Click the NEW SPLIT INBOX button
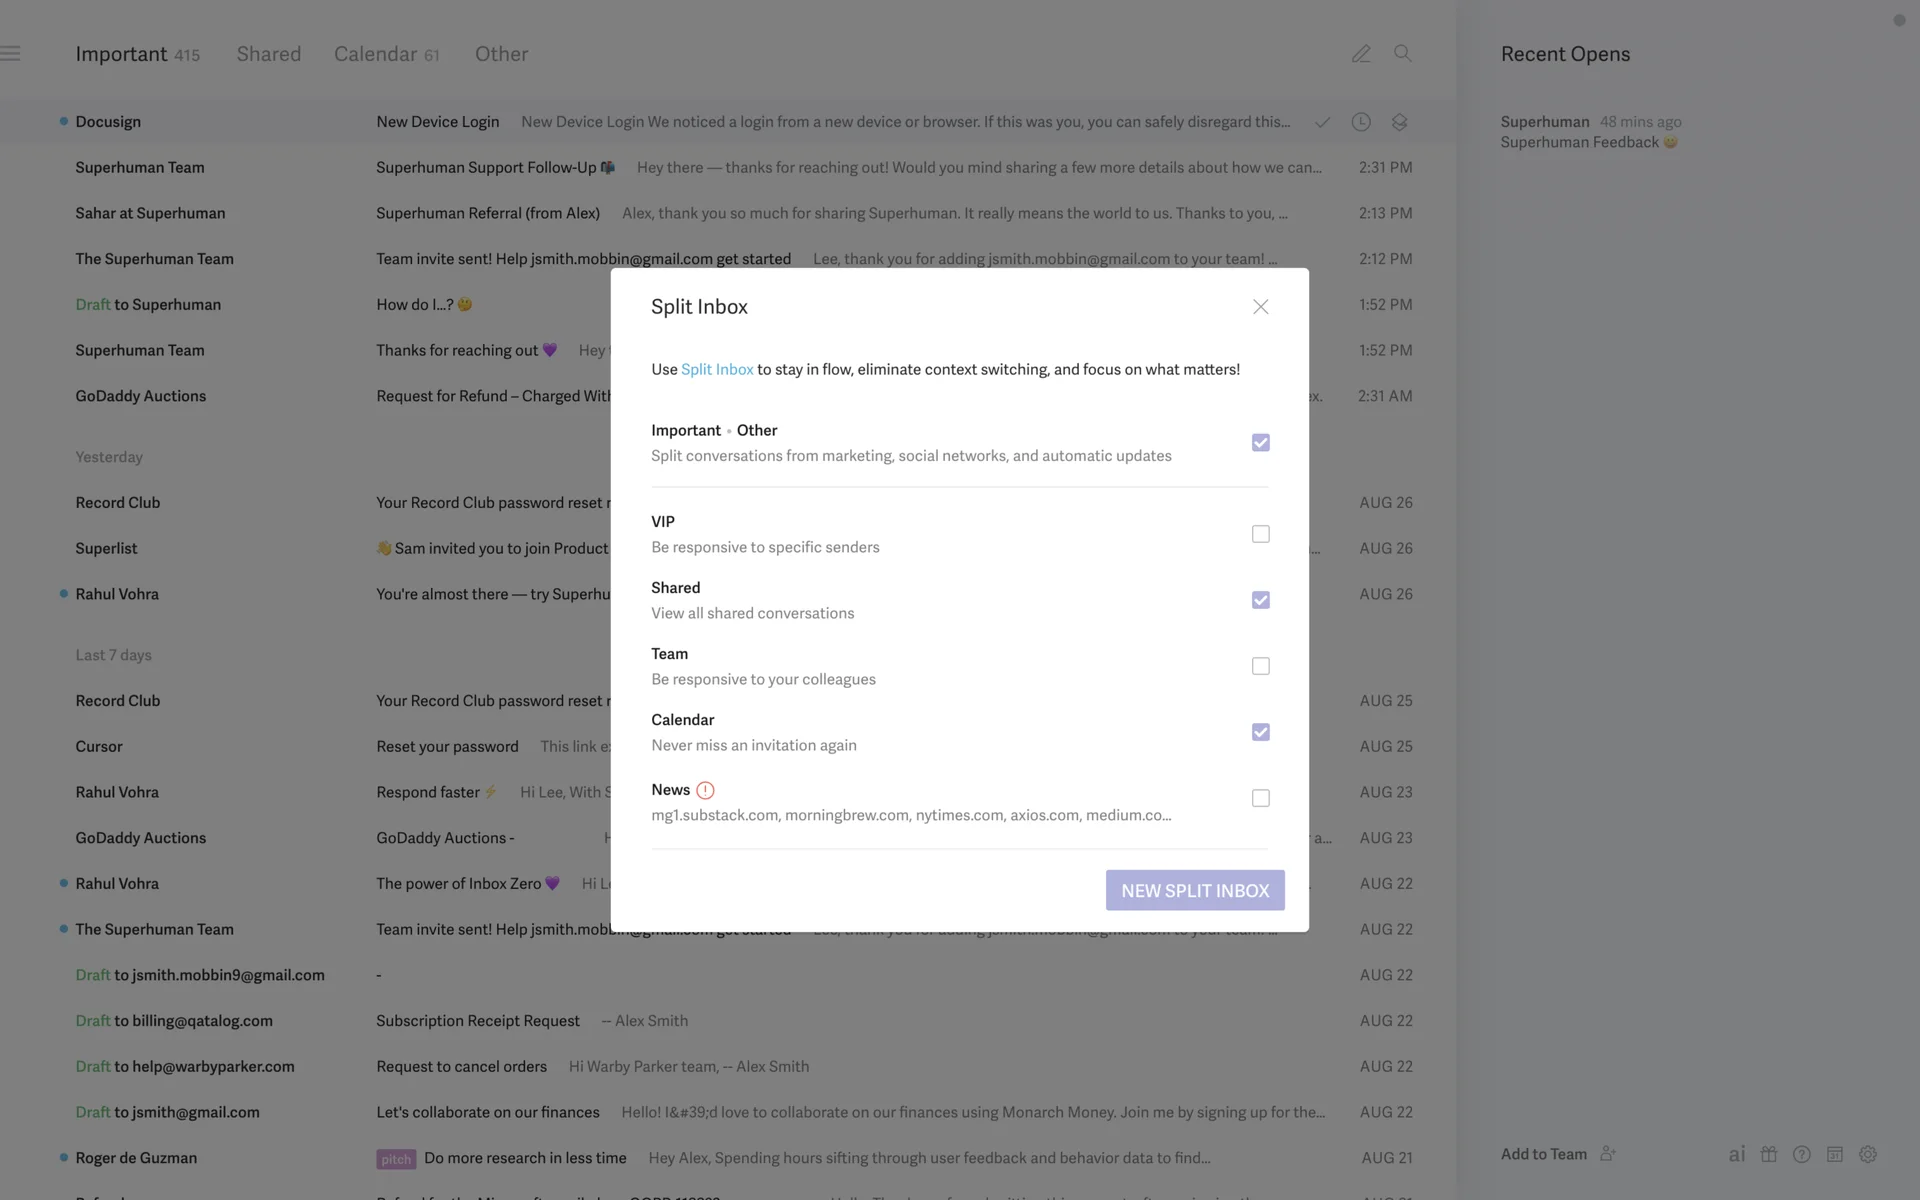 point(1194,890)
